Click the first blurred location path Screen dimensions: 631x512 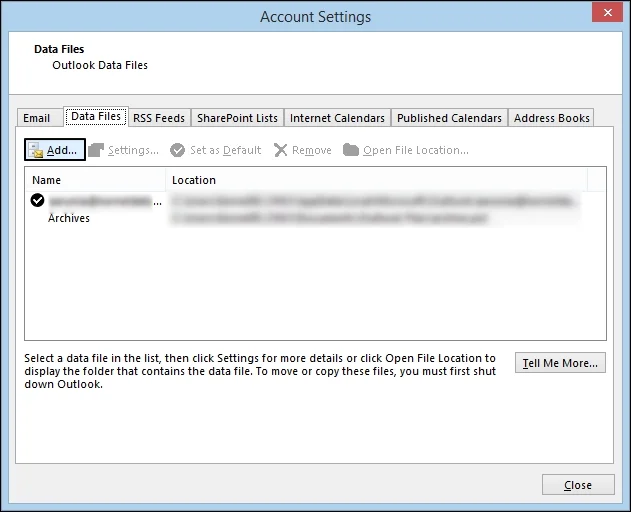pos(374,200)
